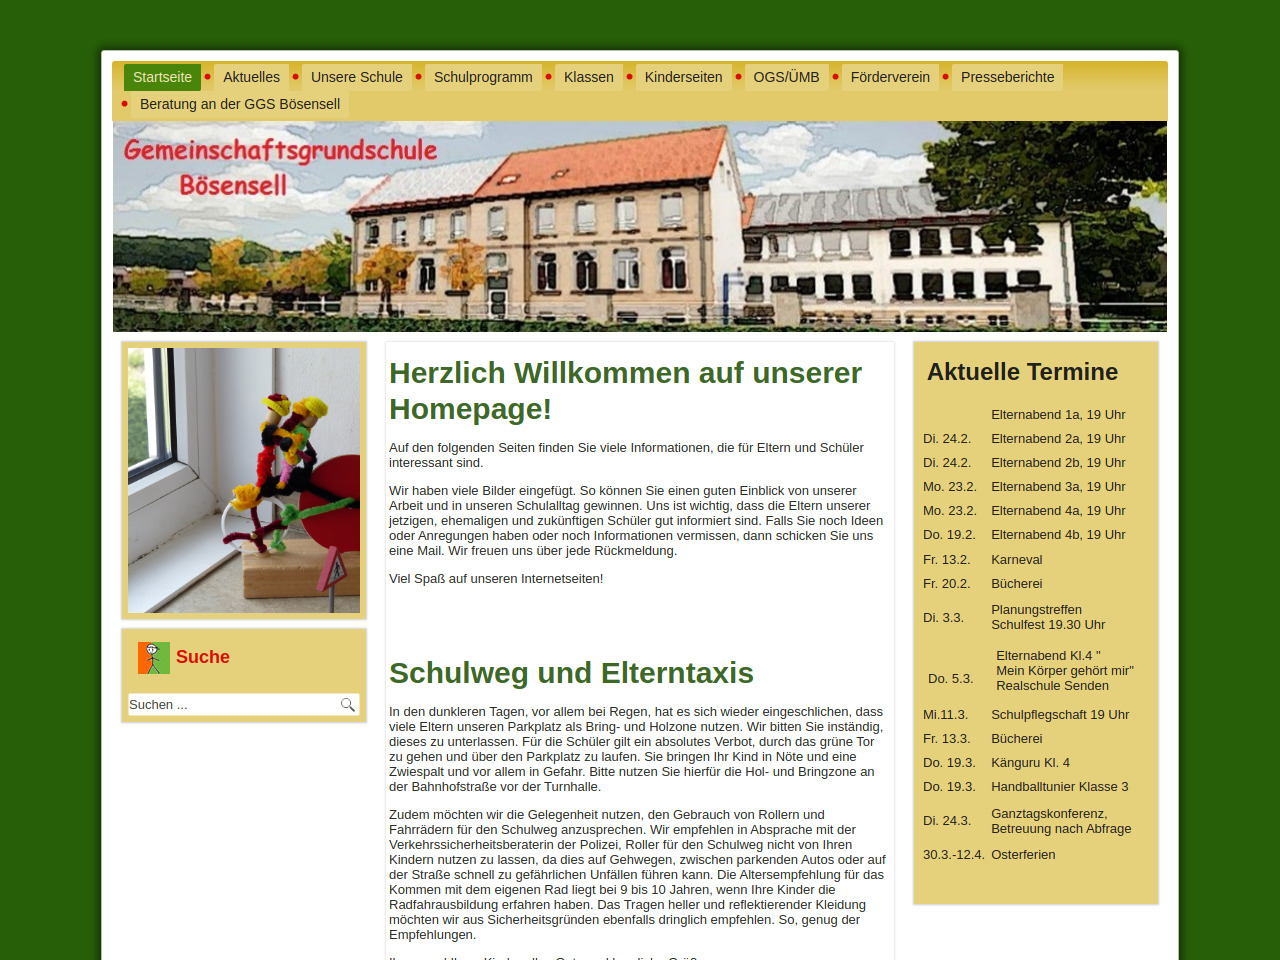Screen dimensions: 1280x960
Task: Click the school building banner image
Action: click(640, 227)
